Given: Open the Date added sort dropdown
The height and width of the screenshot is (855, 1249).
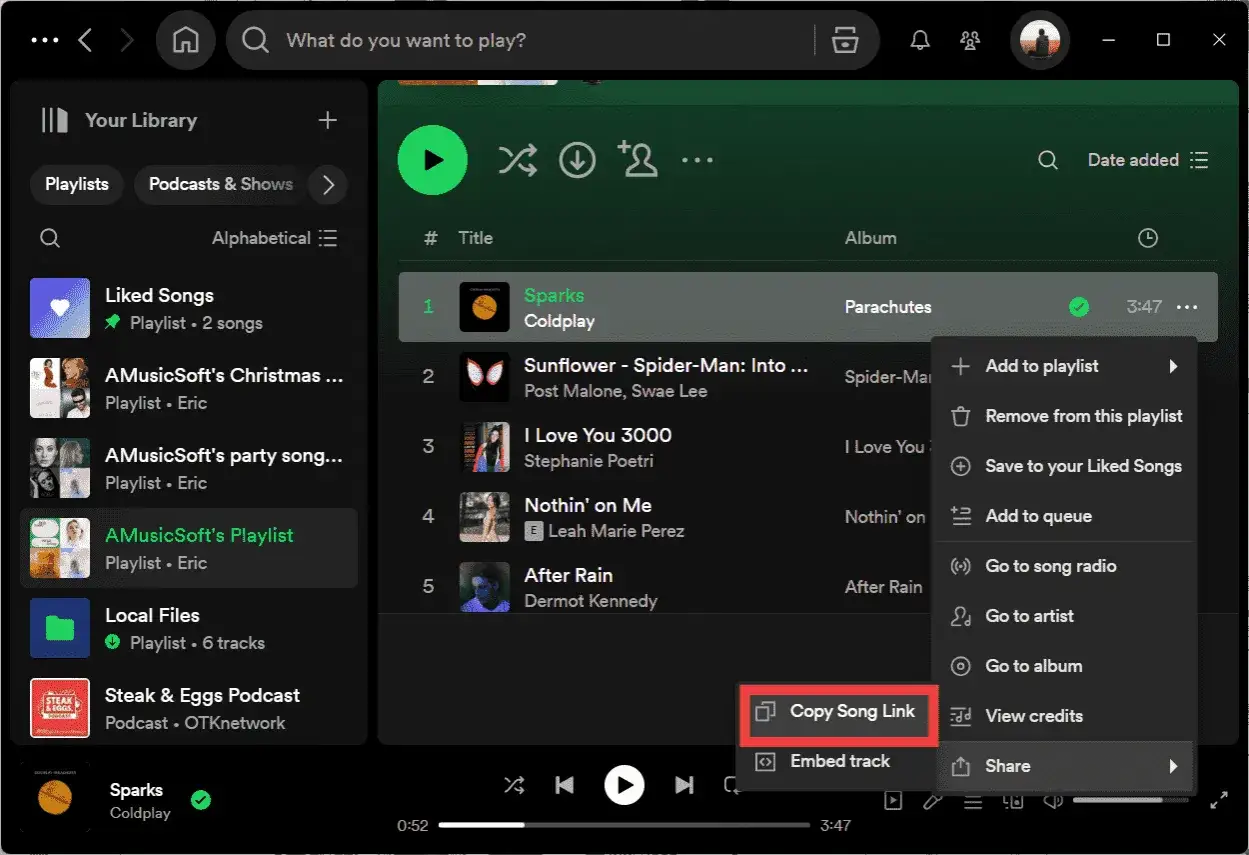Looking at the screenshot, I should coord(1135,159).
